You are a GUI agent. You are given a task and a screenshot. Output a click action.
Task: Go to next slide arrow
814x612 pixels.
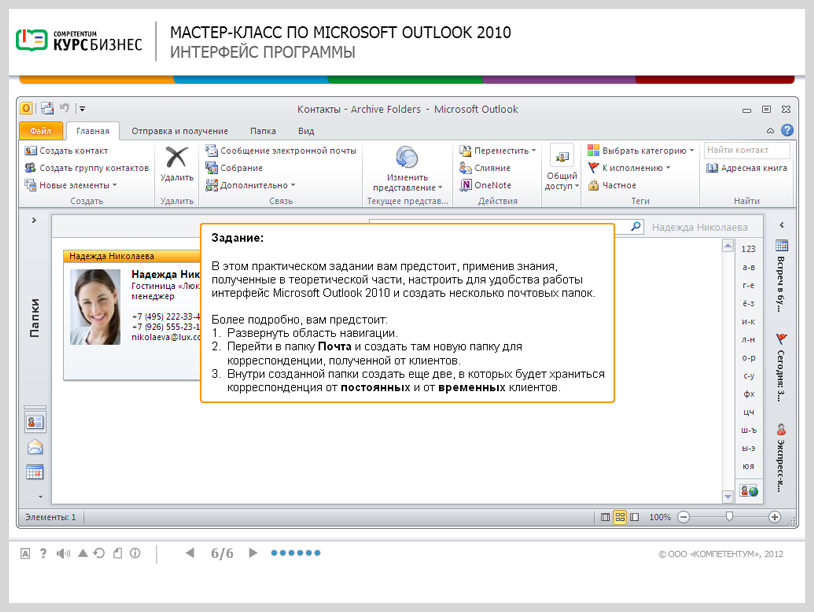click(253, 553)
